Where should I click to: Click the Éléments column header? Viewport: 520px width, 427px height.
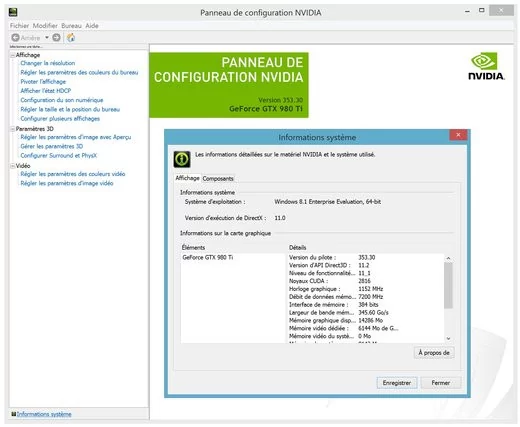pos(193,247)
